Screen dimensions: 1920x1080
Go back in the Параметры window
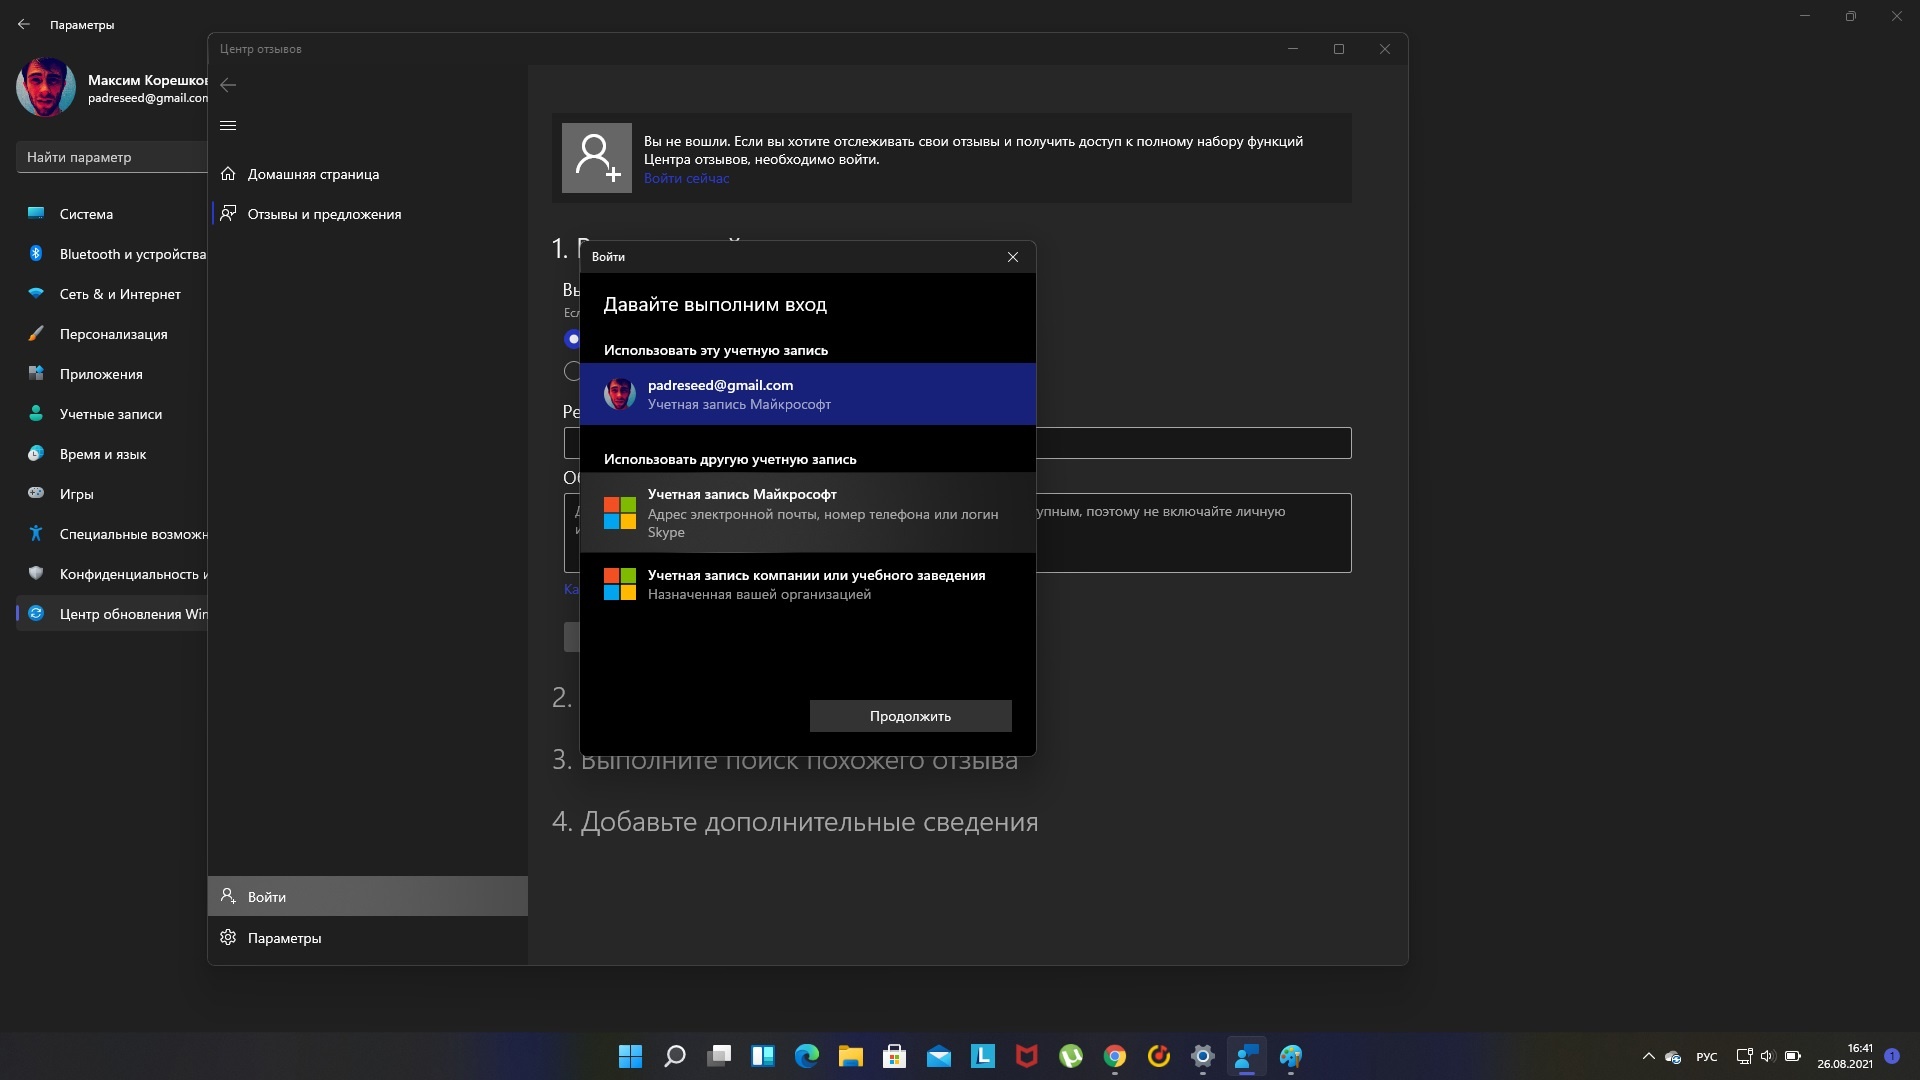[24, 24]
